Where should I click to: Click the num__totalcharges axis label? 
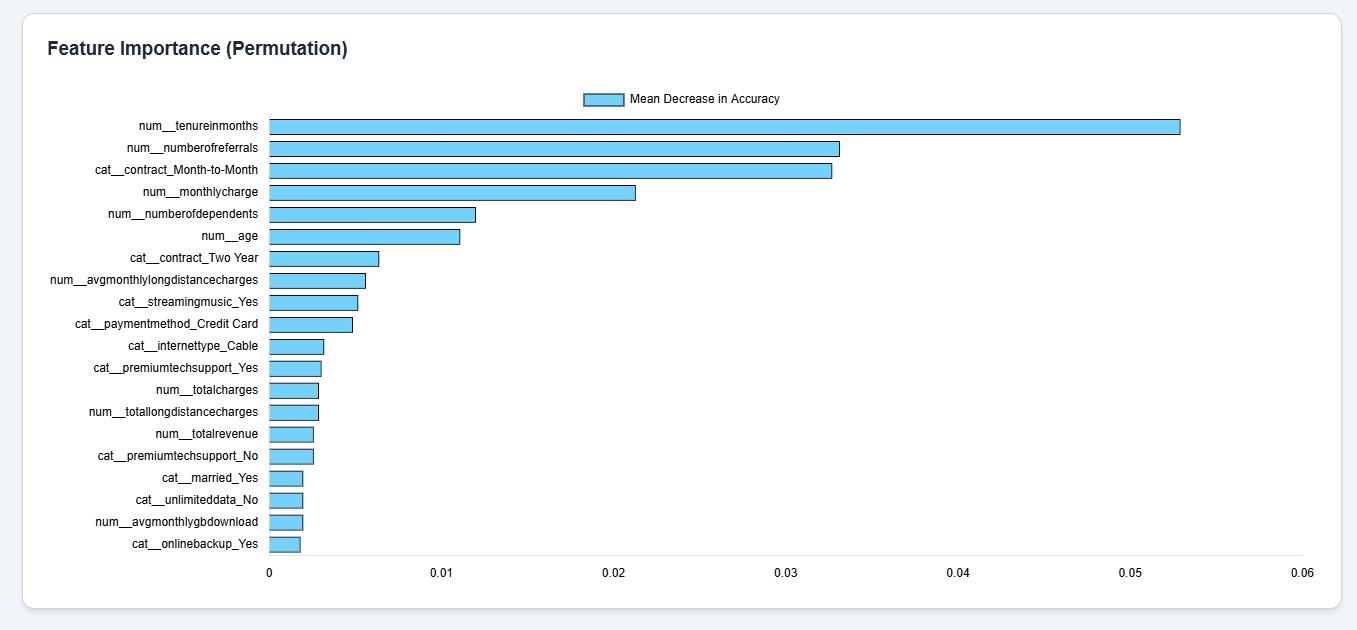click(207, 390)
